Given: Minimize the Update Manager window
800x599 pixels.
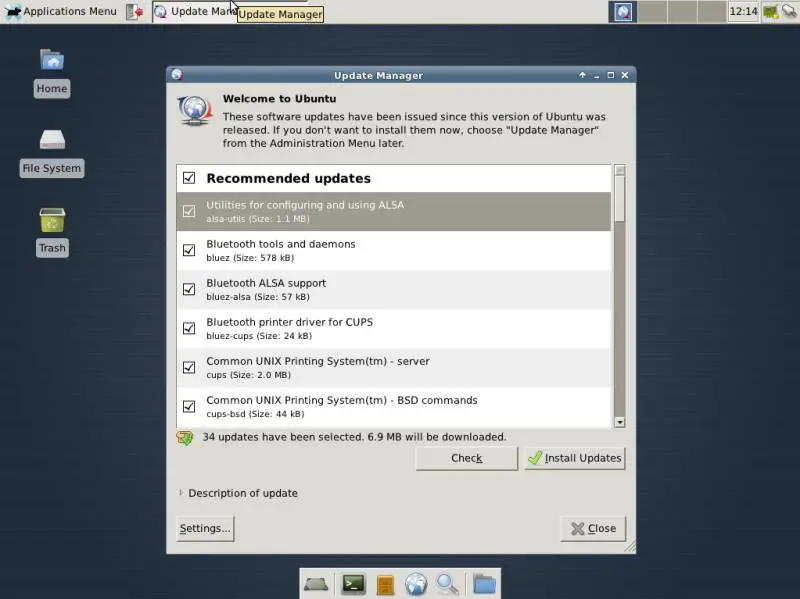Looking at the screenshot, I should [x=596, y=75].
